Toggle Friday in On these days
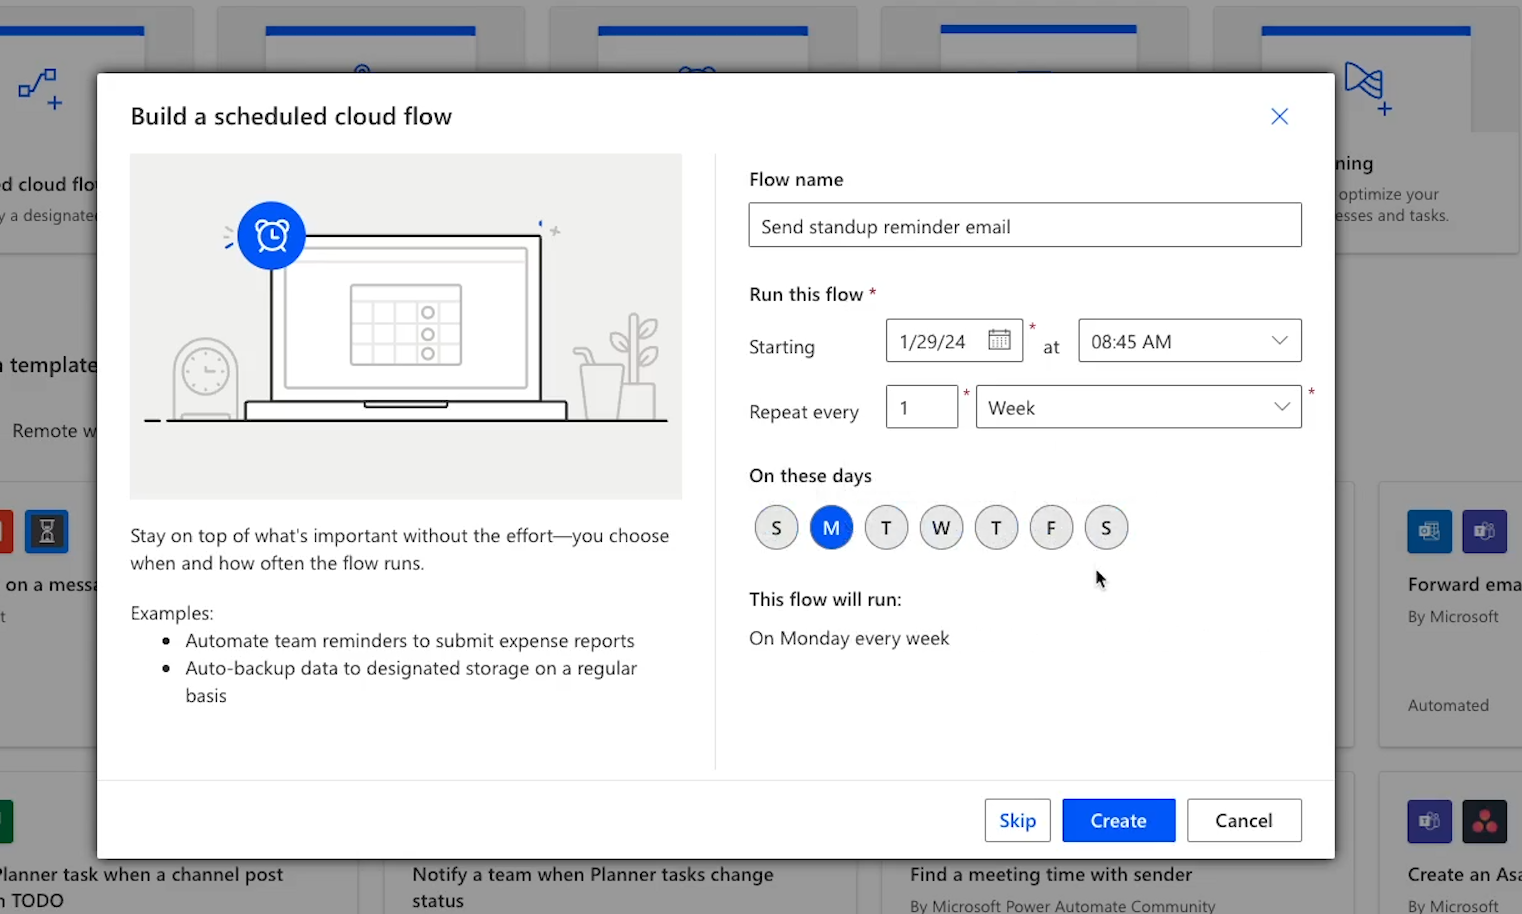The image size is (1522, 914). [1051, 527]
